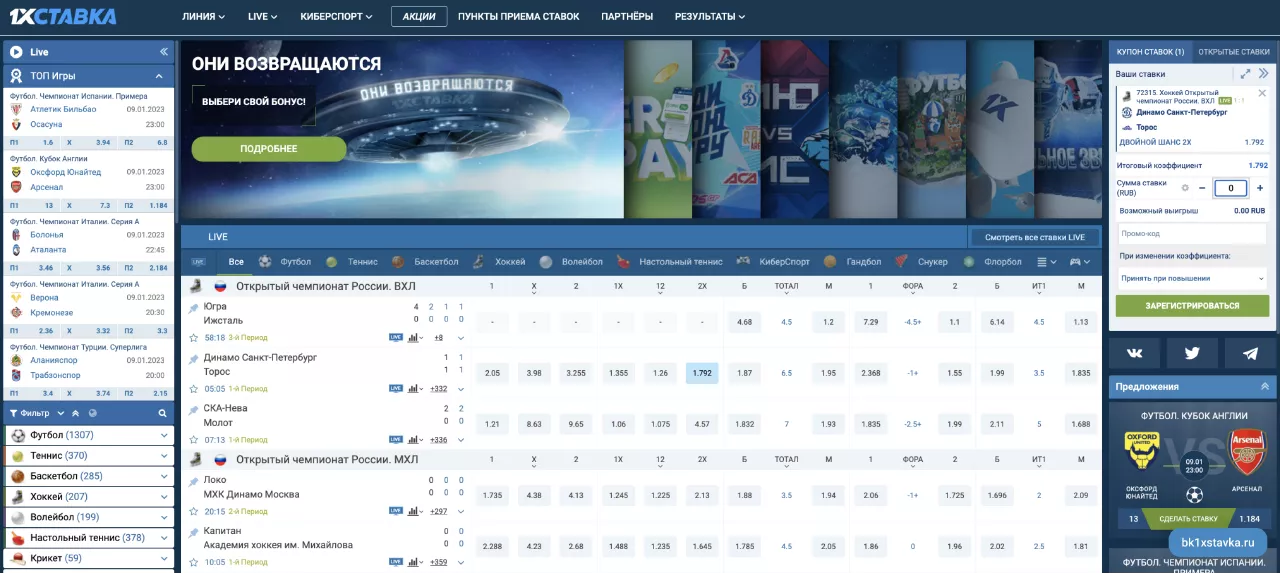This screenshot has height=573, width=1280.
Task: Open КИБЕРСПОРТ menu
Action: click(x=336, y=17)
